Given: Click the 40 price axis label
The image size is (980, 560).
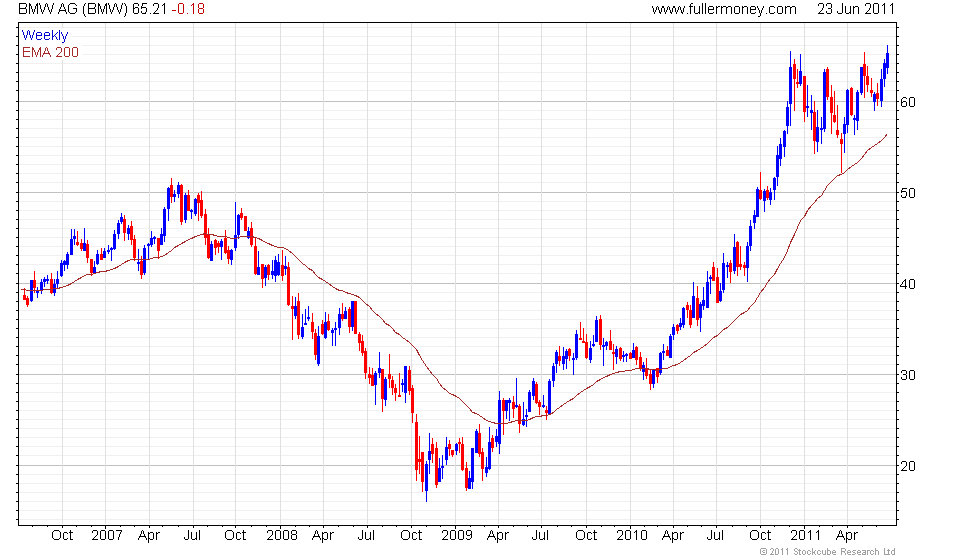Looking at the screenshot, I should (x=908, y=284).
